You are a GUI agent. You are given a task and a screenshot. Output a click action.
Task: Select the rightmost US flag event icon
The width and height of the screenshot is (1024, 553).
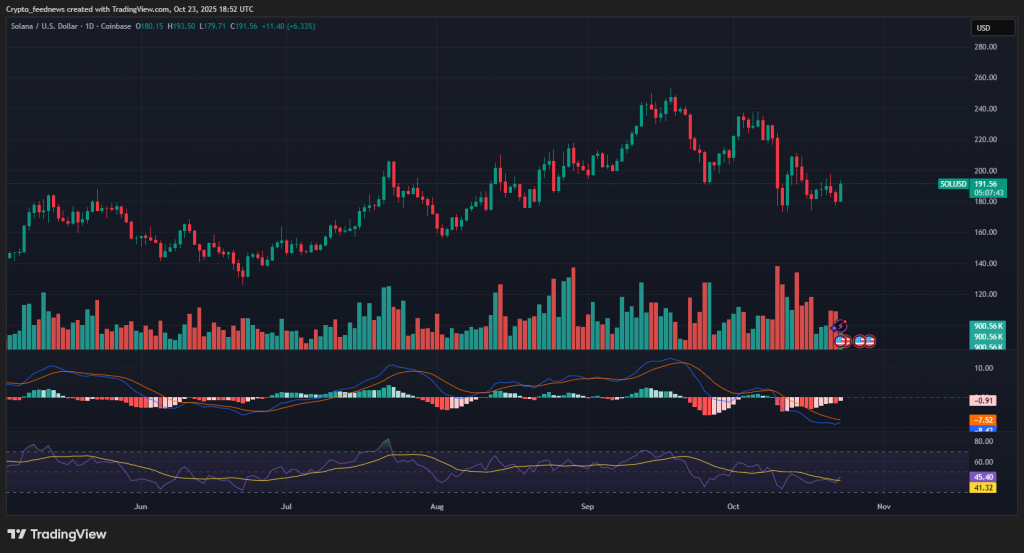pos(869,341)
